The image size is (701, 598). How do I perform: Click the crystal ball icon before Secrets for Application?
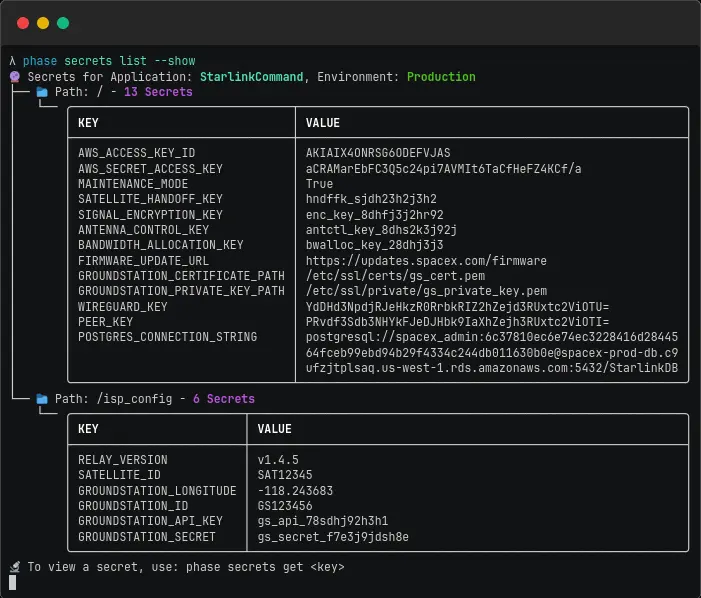[15, 77]
